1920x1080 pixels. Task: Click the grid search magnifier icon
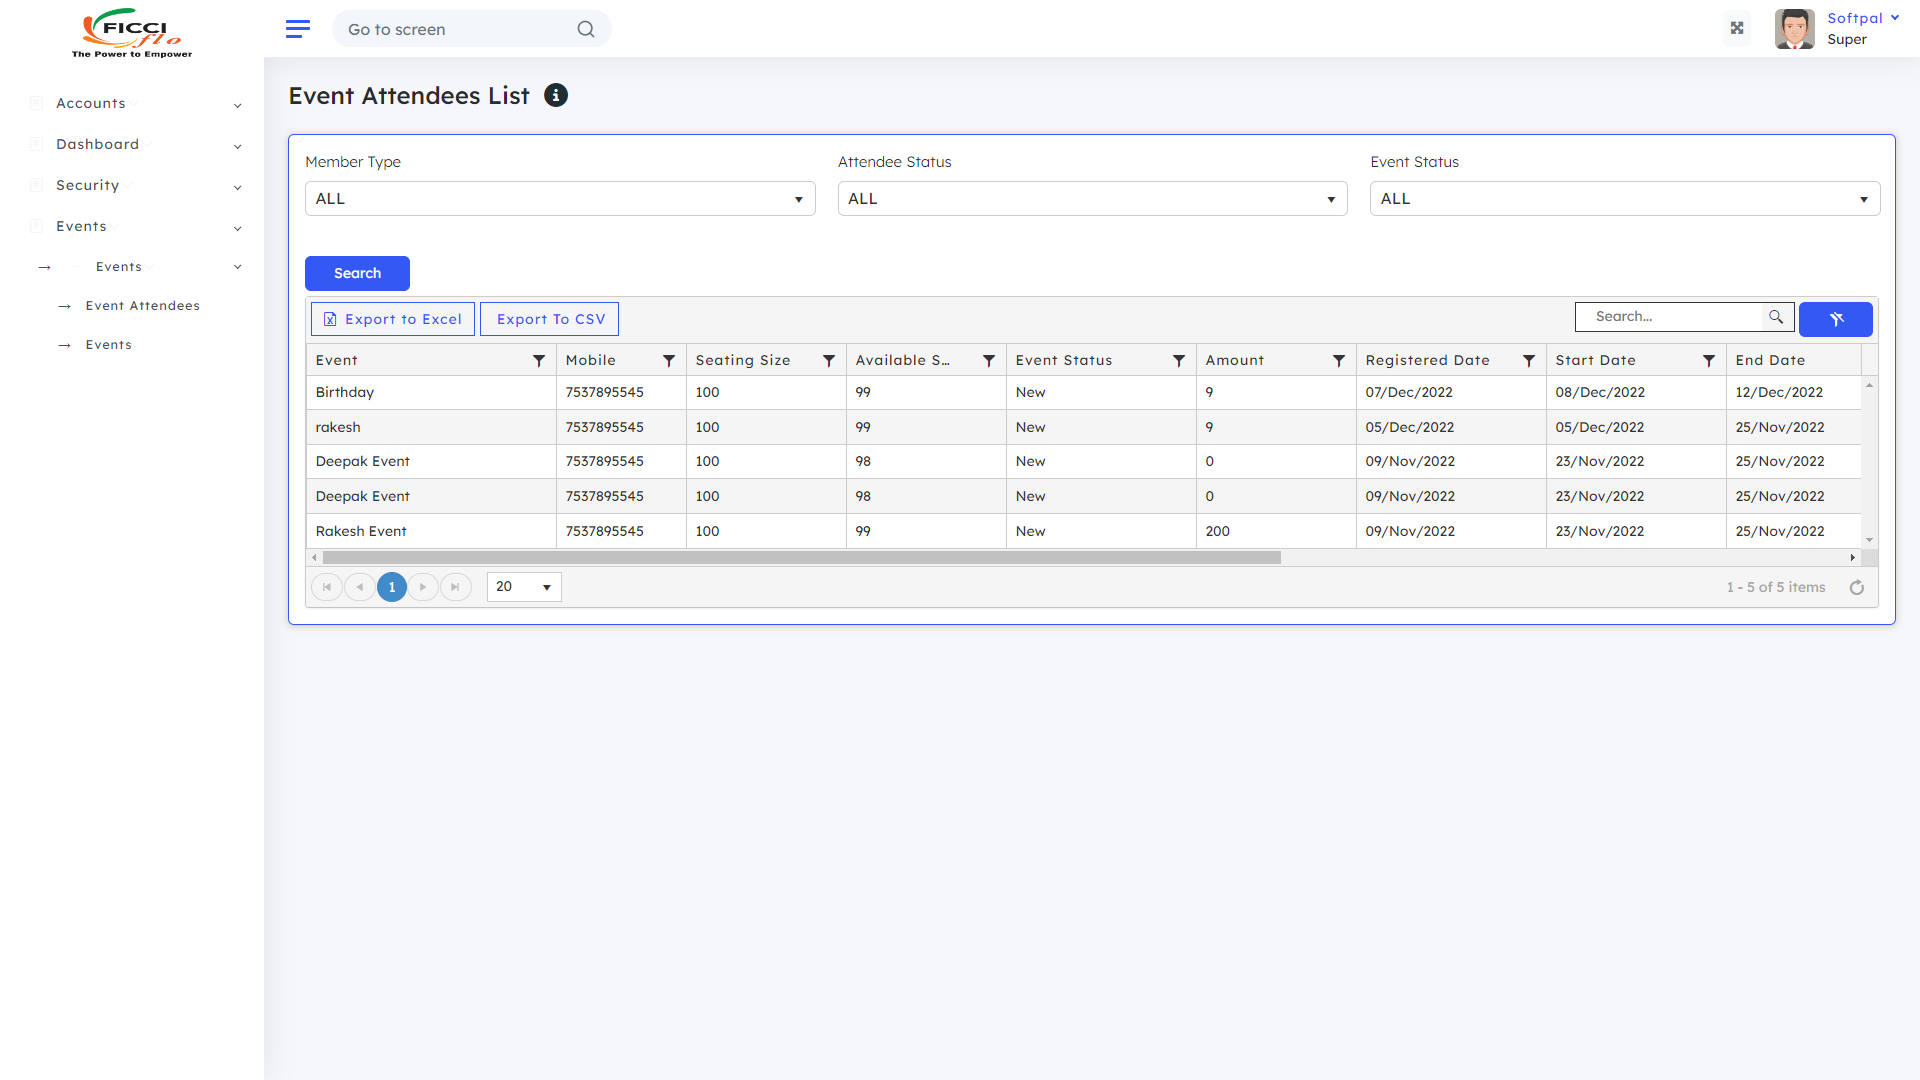1776,317
